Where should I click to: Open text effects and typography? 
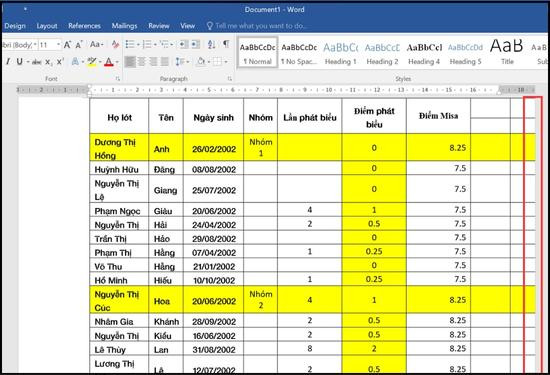point(75,62)
